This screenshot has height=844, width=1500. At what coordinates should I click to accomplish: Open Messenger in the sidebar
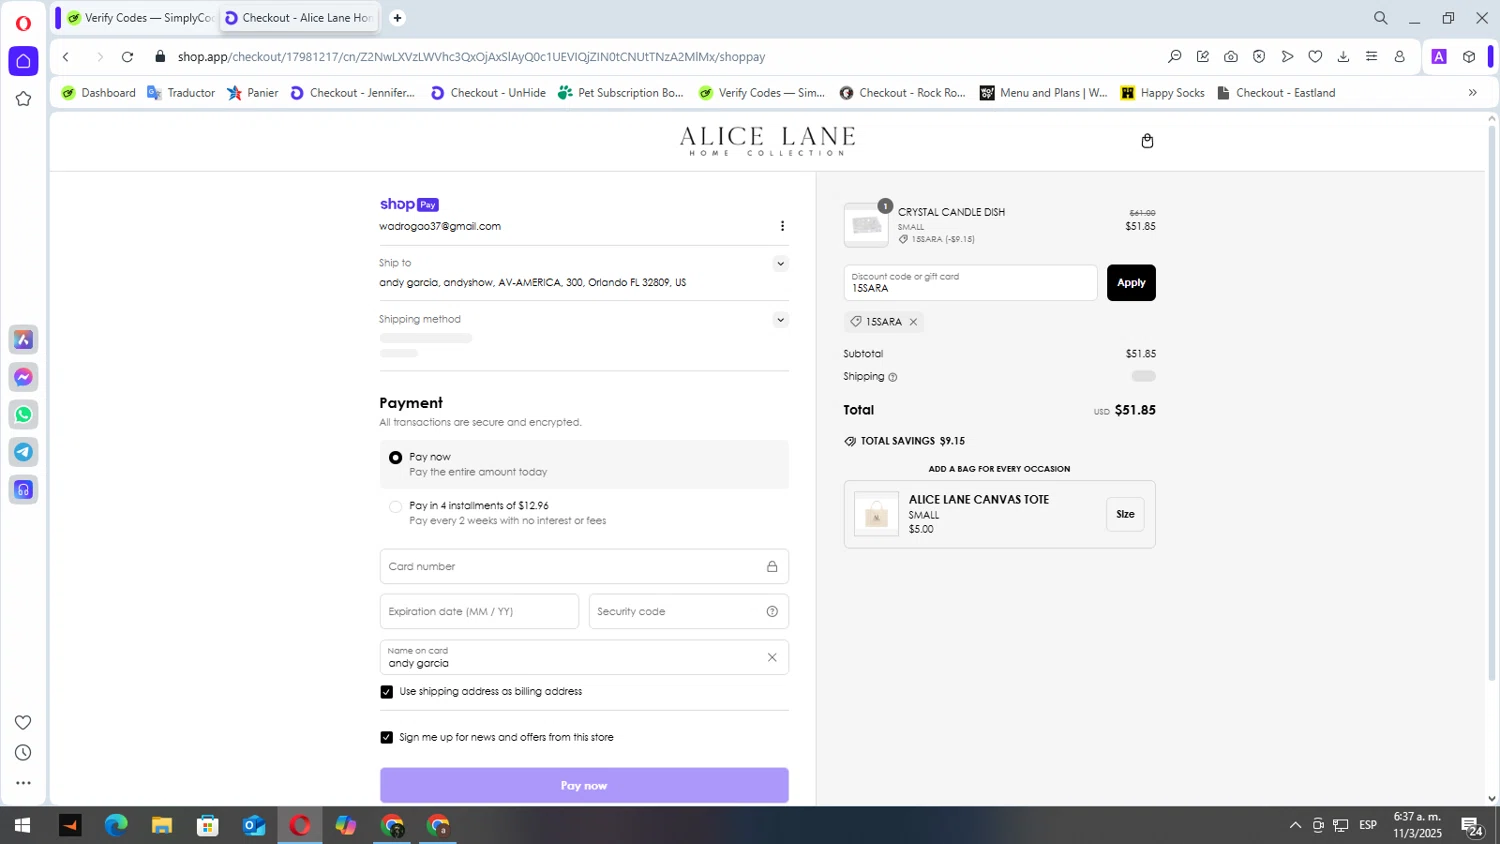[x=23, y=377]
